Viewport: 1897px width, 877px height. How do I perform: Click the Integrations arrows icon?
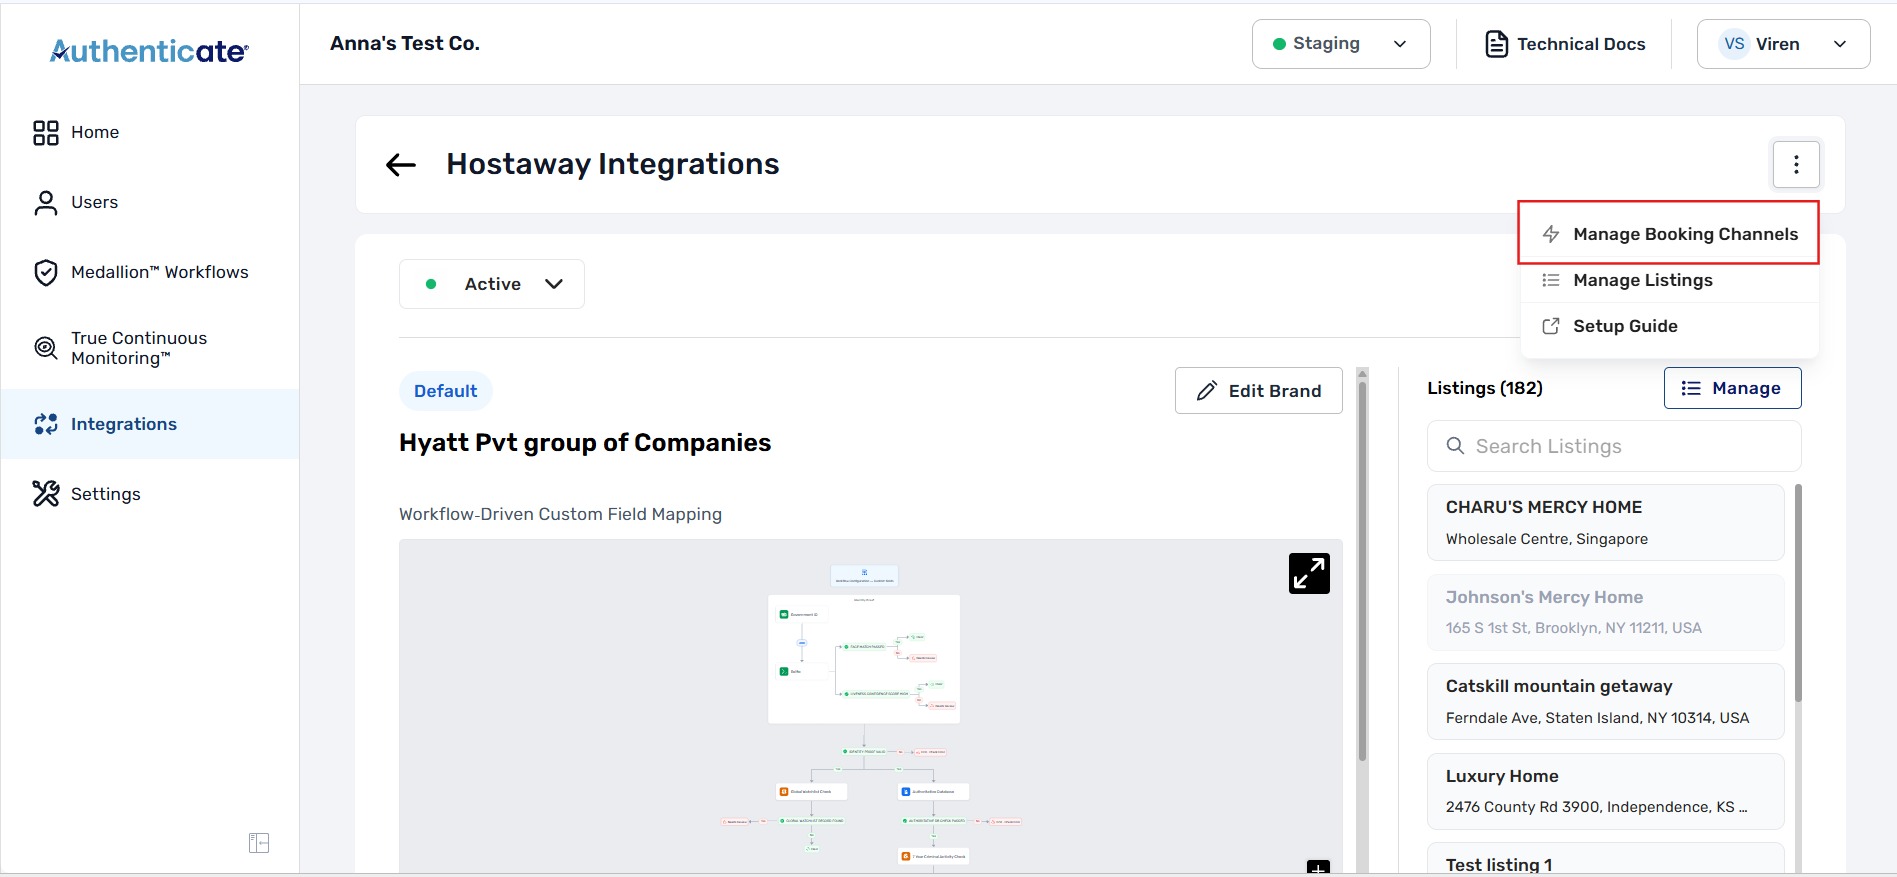click(46, 424)
